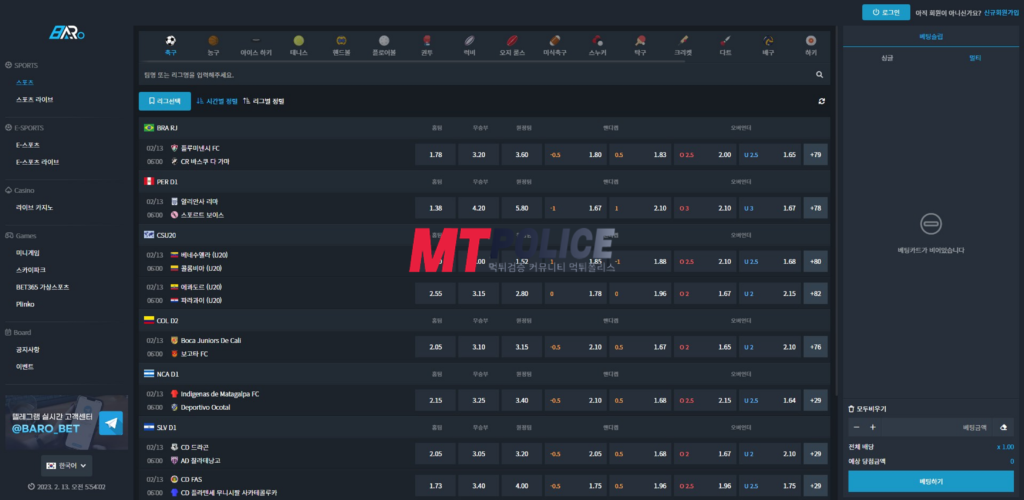Viewport: 1024px width, 500px height.
Task: Select the 아이스 하키 sport icon
Action: [256, 40]
